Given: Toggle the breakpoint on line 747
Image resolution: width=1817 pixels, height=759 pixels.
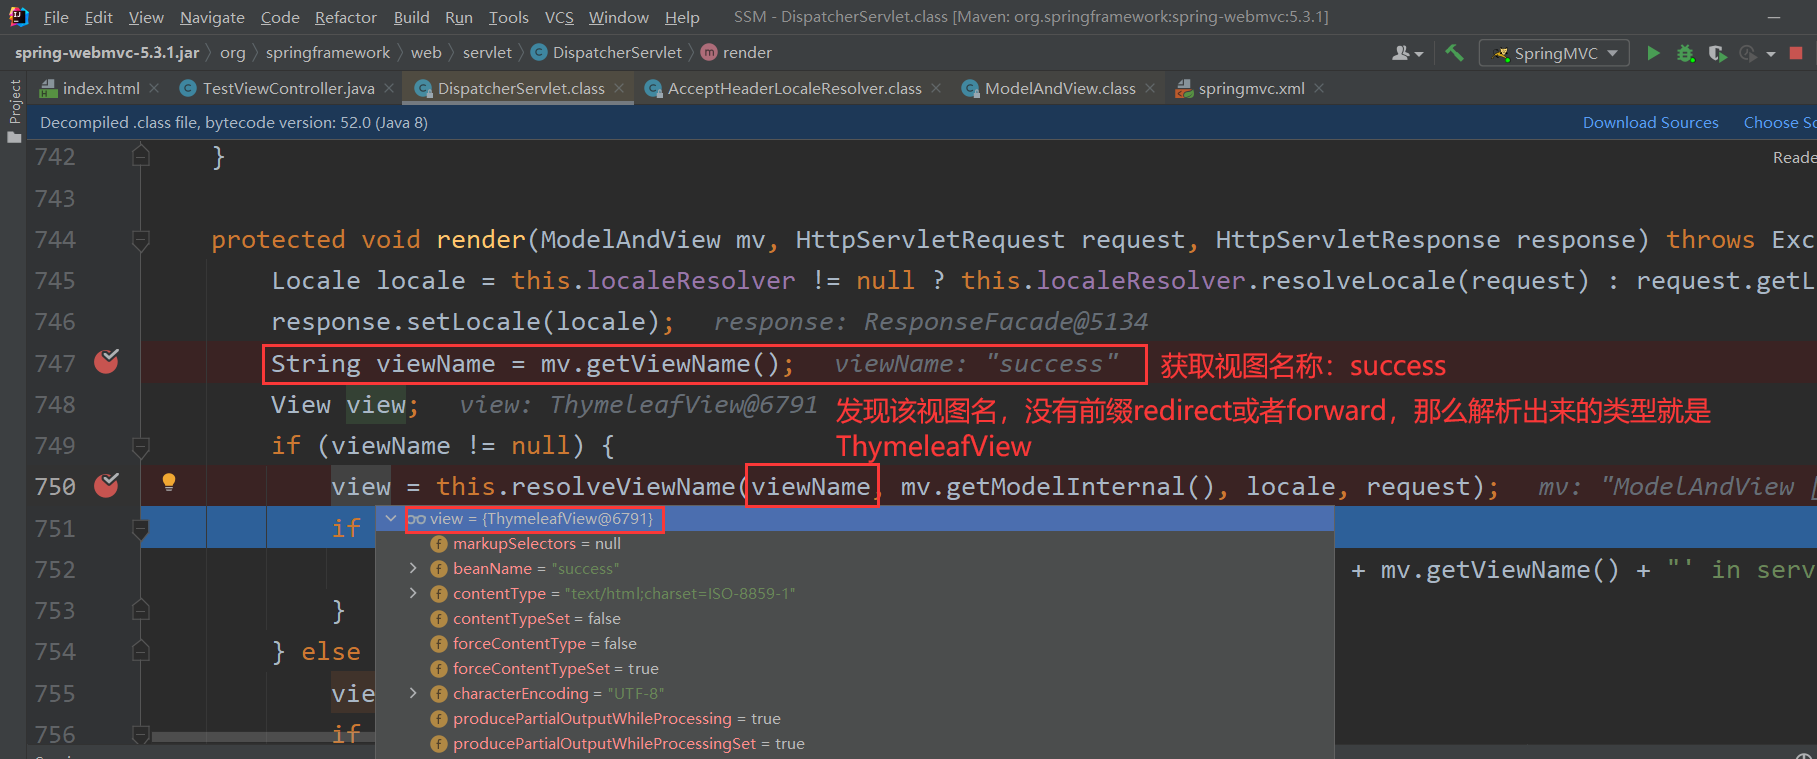Looking at the screenshot, I should click(x=106, y=362).
